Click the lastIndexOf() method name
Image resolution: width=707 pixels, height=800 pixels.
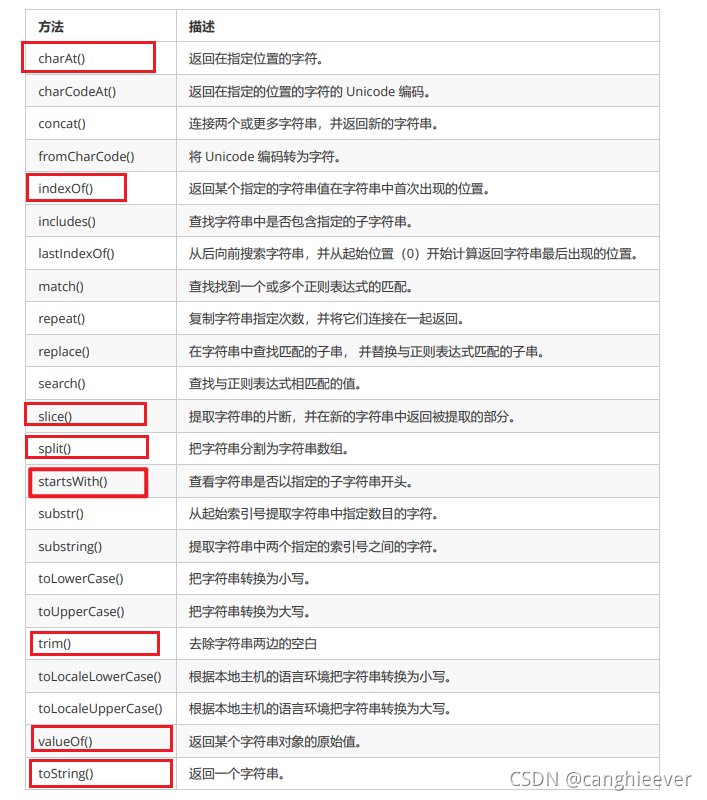77,254
